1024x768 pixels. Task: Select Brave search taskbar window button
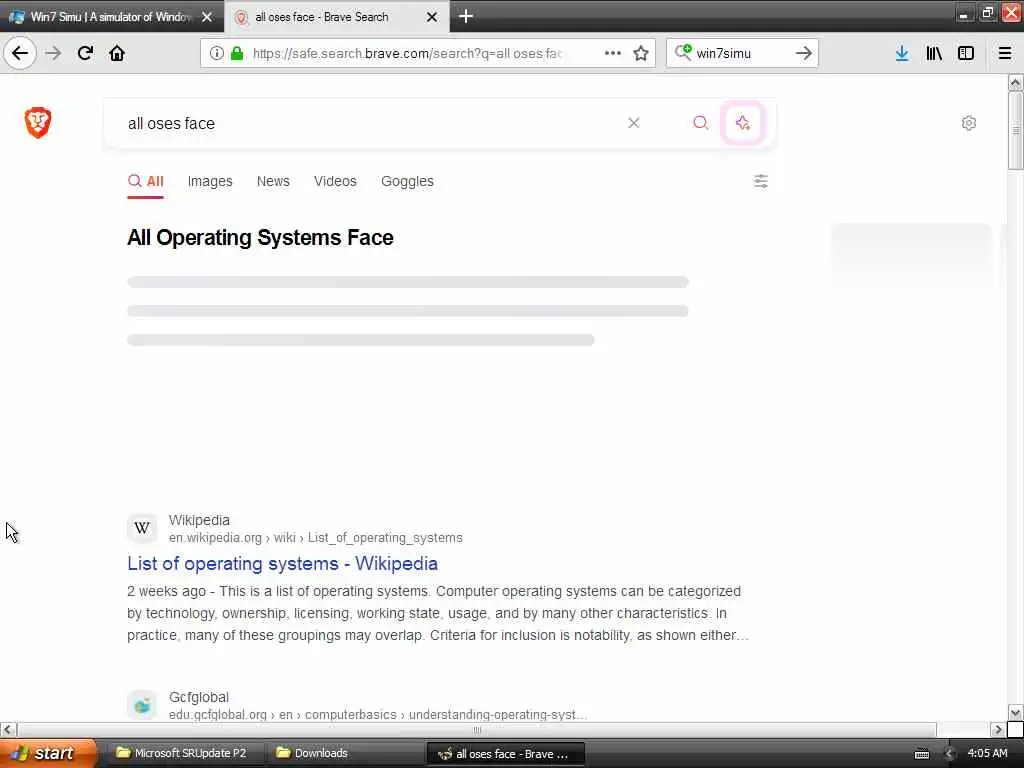tap(505, 754)
